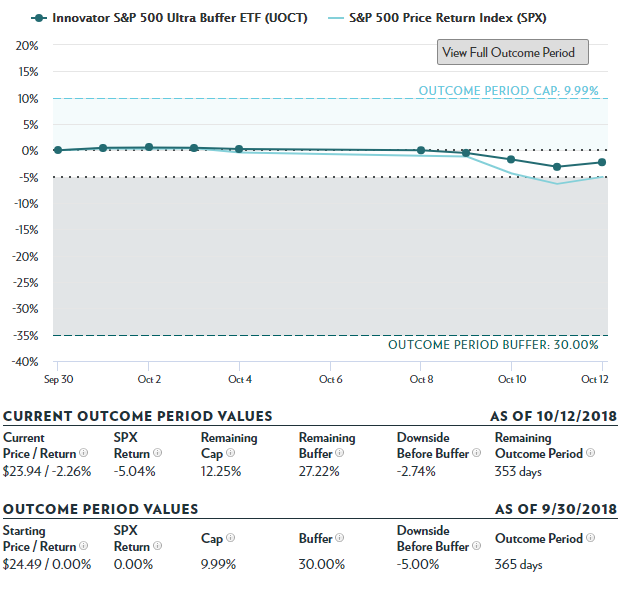Click the OUTCOME PERIOD CAP: 9.99% label
This screenshot has width=637, height=598.
[509, 91]
